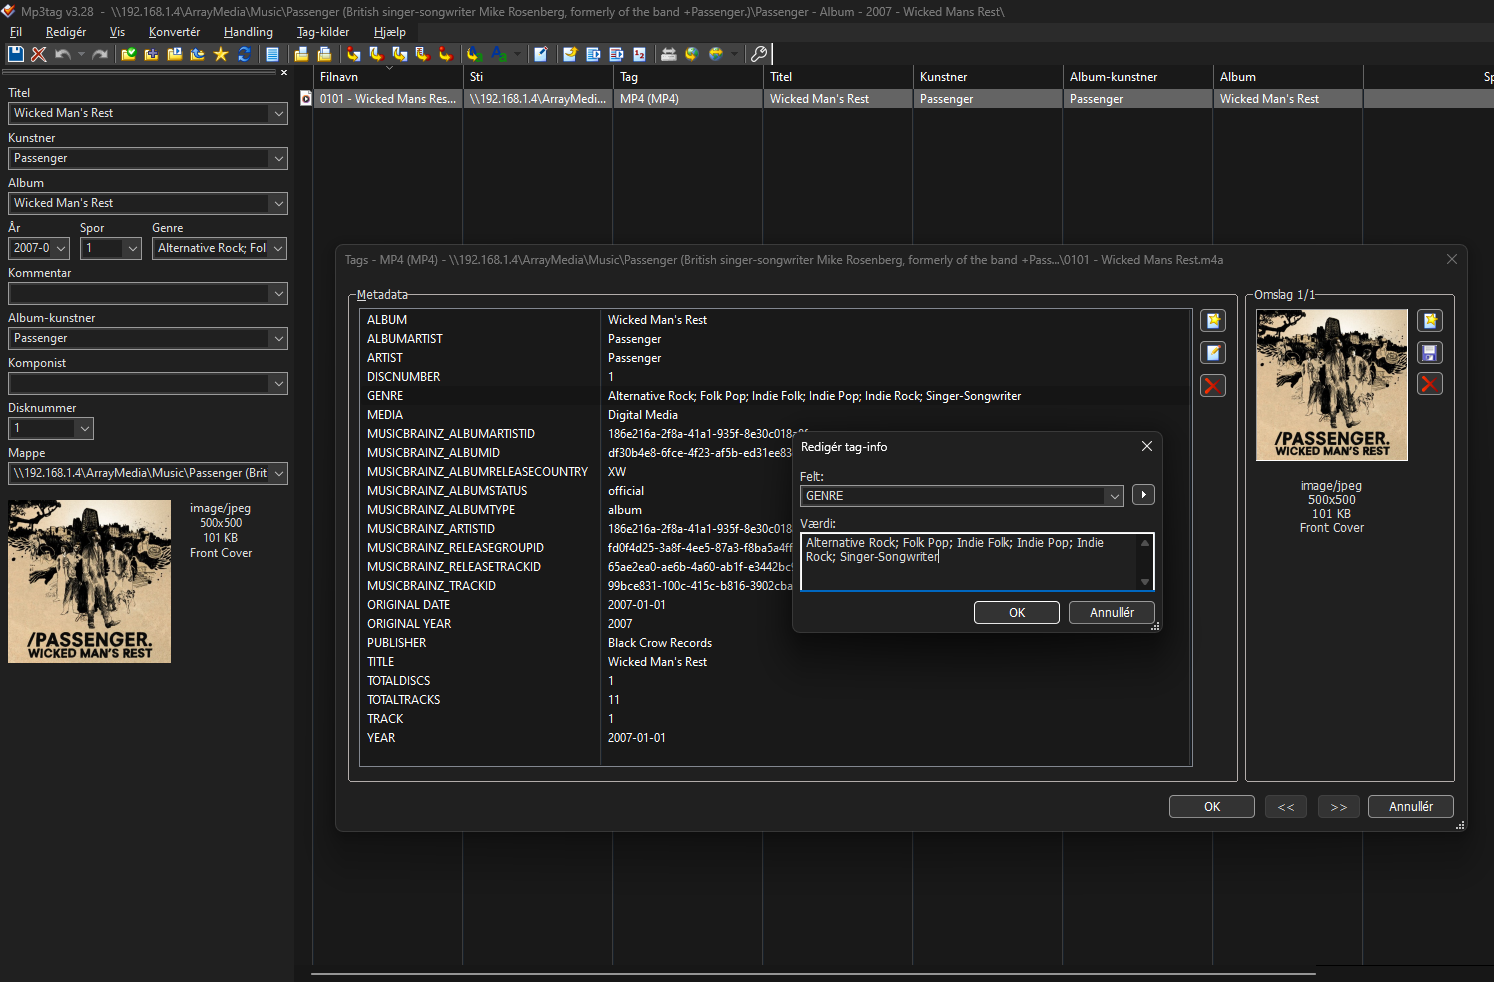Expand the Album-kunstner combo box in left panel

pos(277,338)
